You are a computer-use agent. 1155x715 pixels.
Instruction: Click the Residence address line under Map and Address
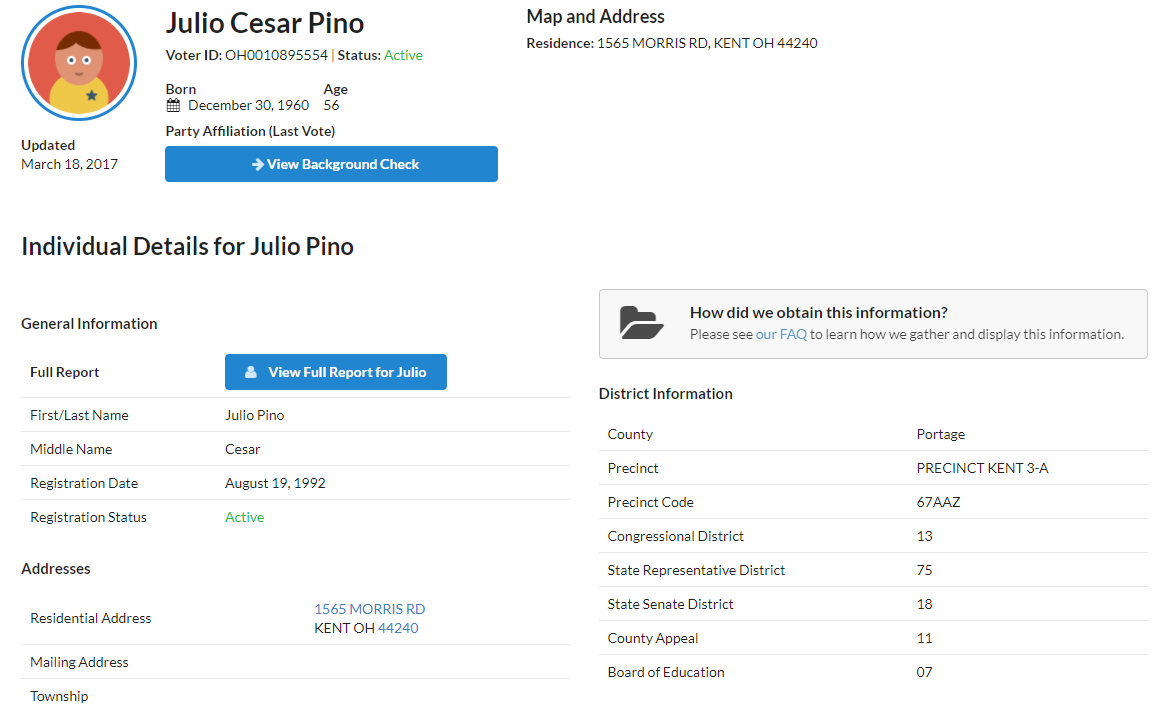[672, 43]
